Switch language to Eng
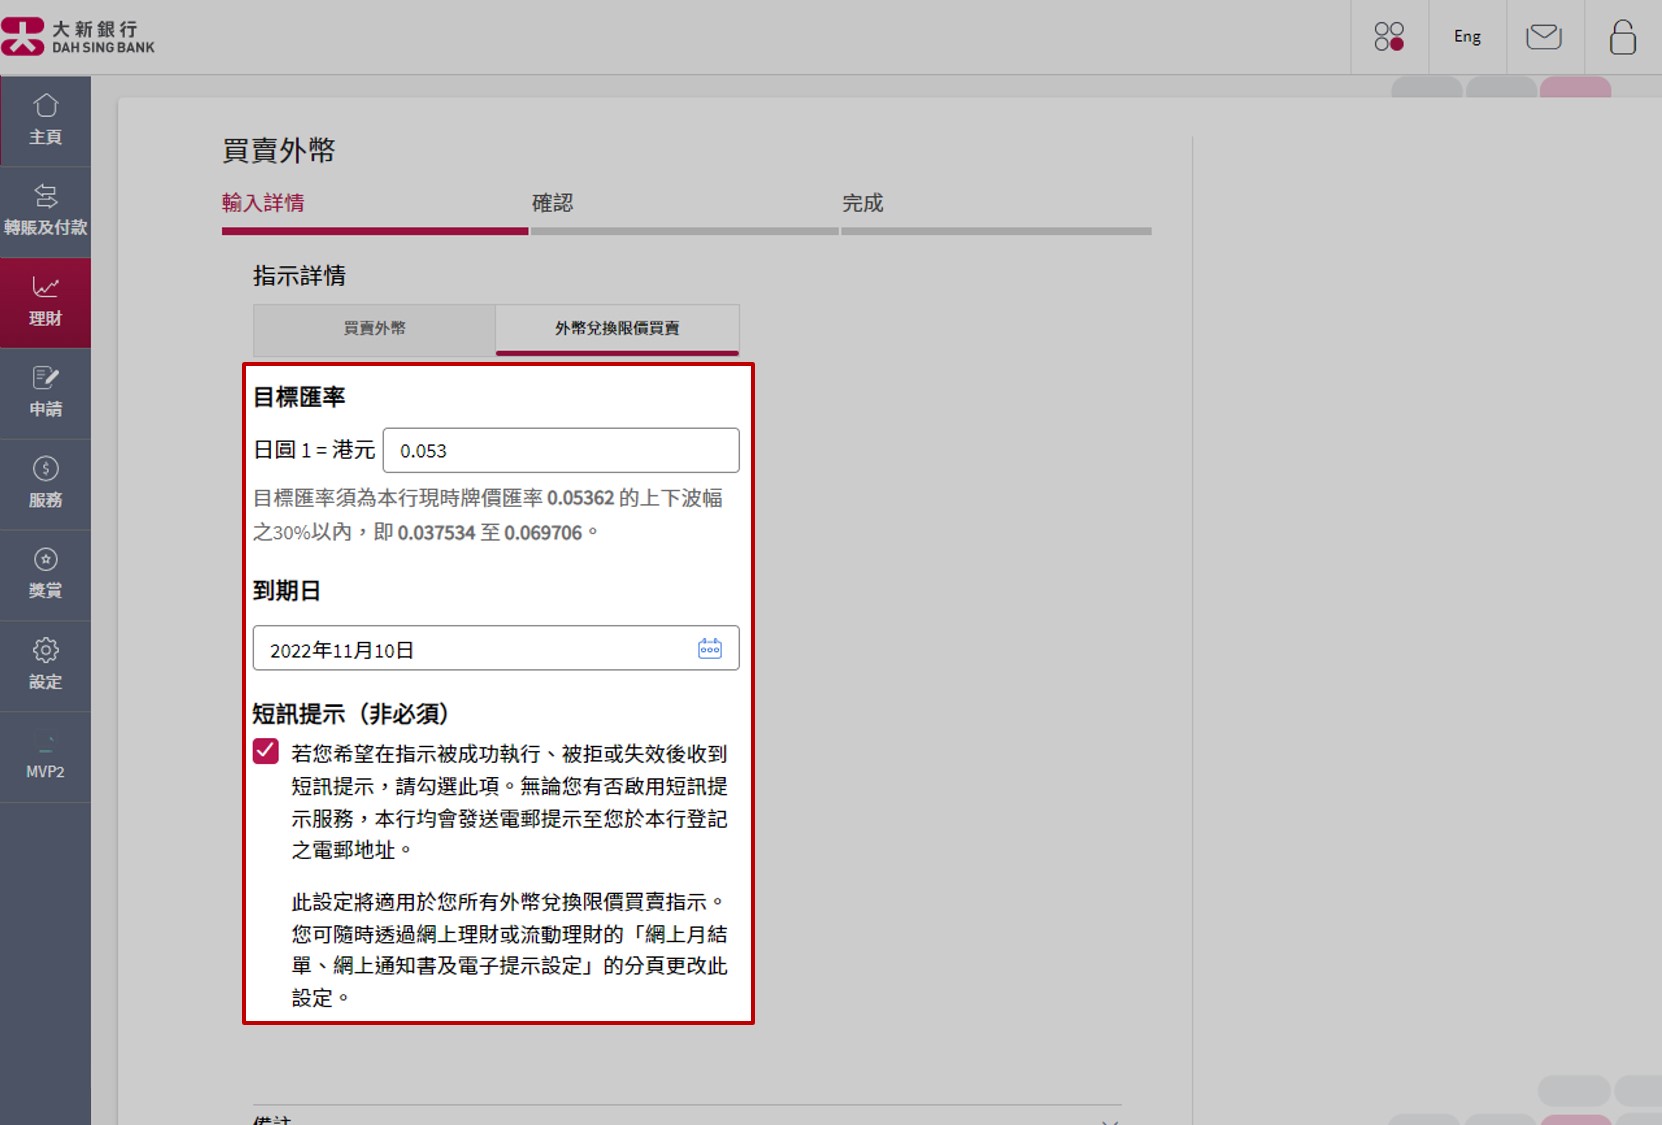The height and width of the screenshot is (1125, 1662). (x=1466, y=36)
